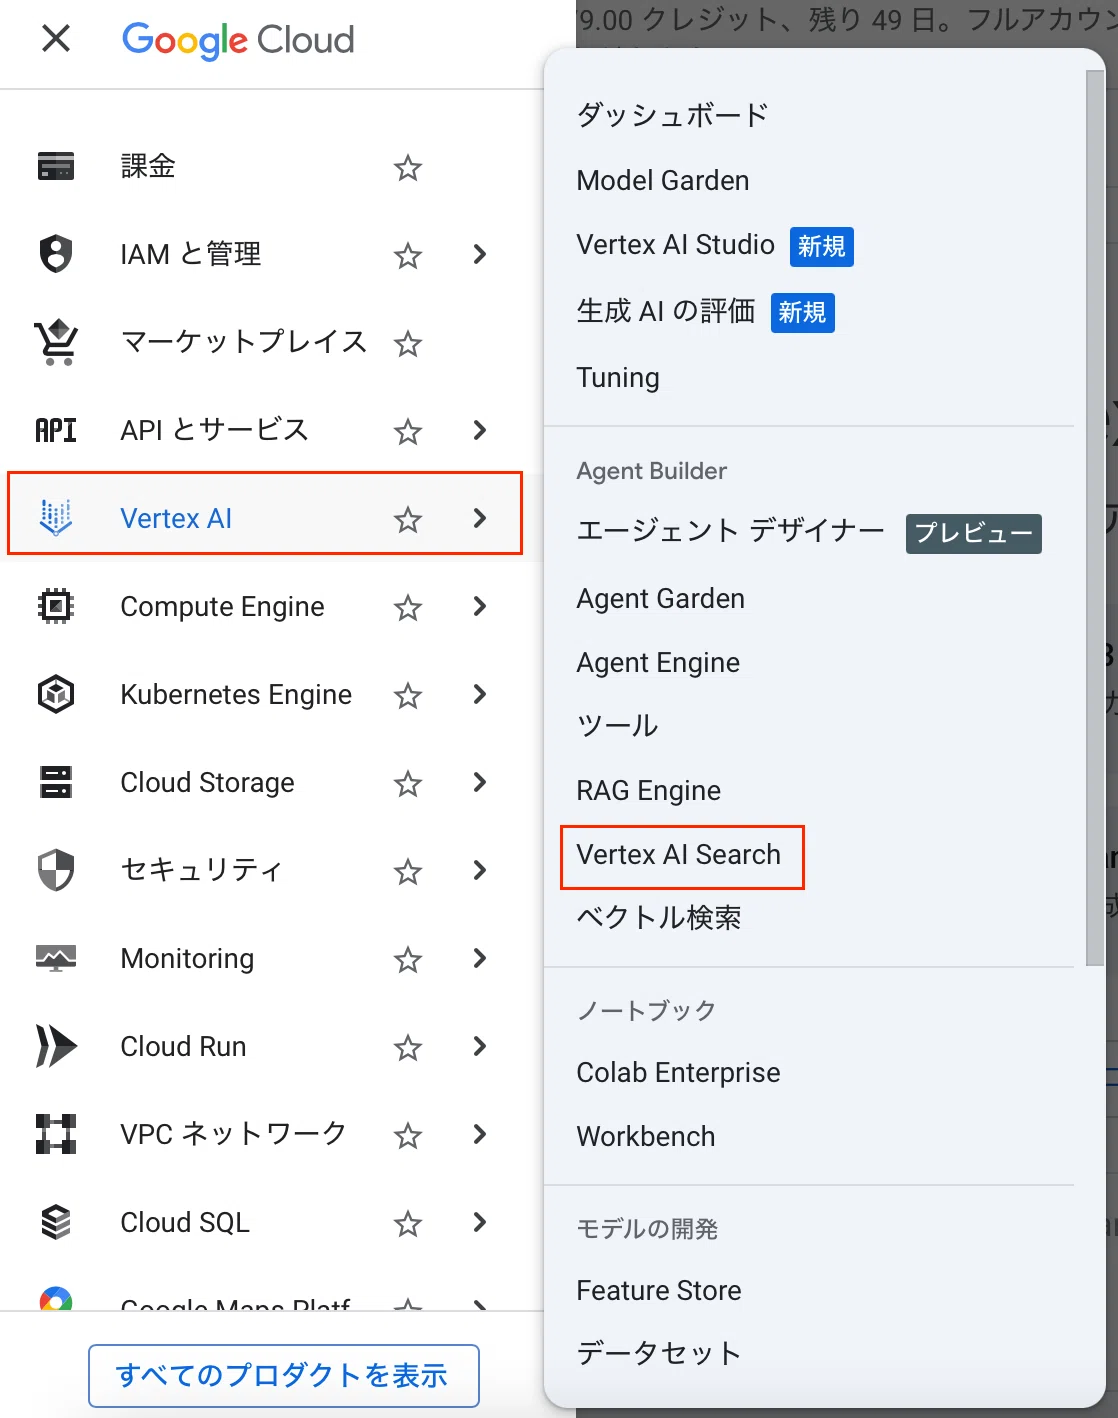1118x1418 pixels.
Task: Click the billing (課金) card icon
Action: (x=56, y=166)
